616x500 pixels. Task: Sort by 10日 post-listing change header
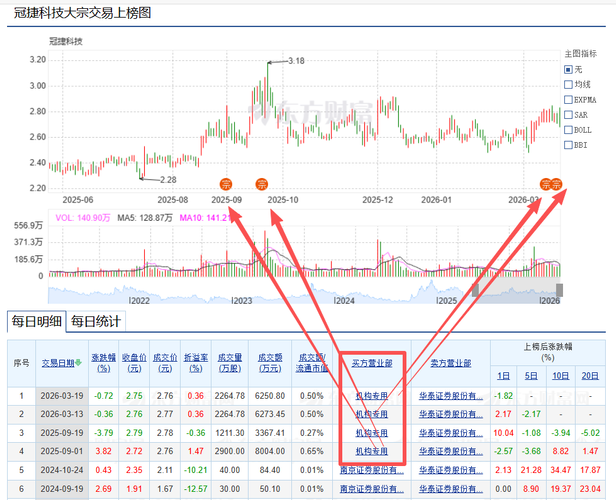[561, 376]
